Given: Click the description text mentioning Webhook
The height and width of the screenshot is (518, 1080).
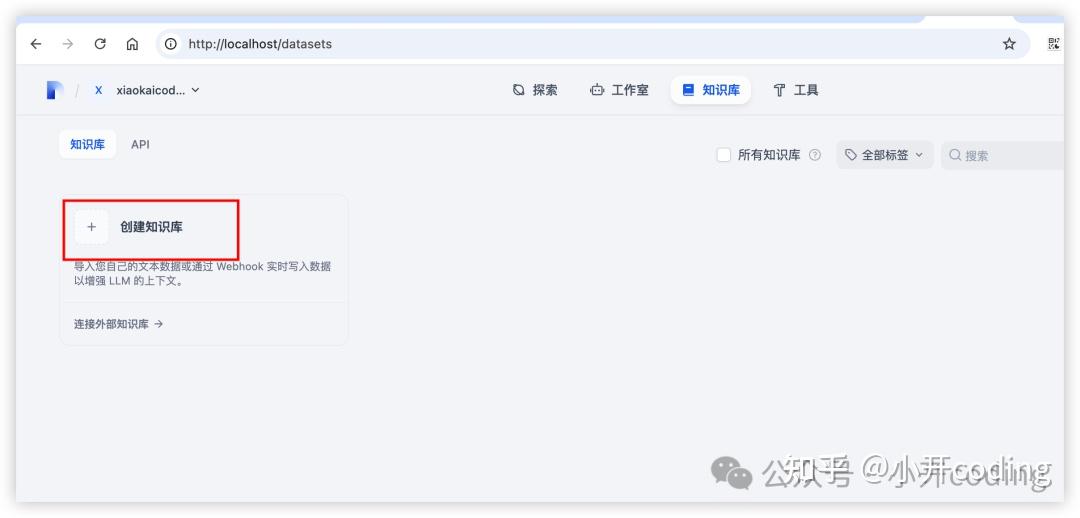Looking at the screenshot, I should coord(202,274).
